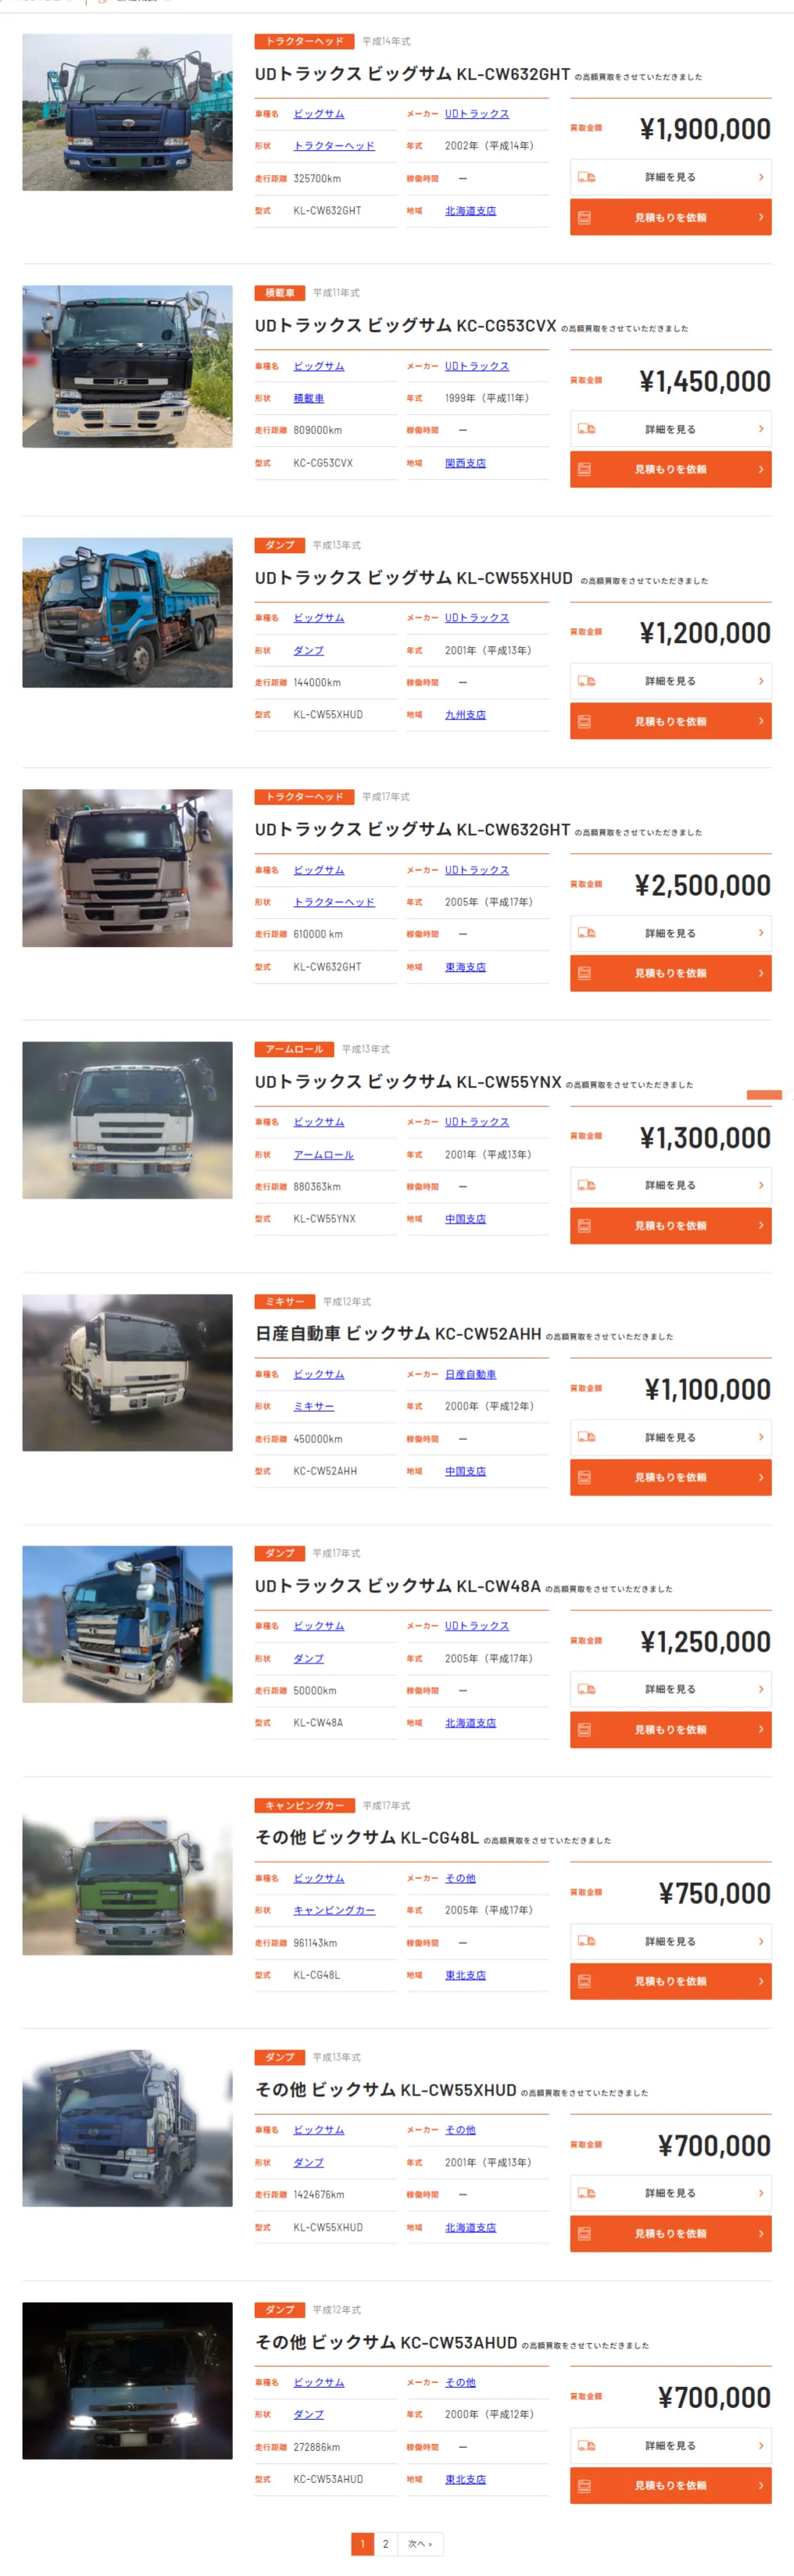Click estimate icon in ¥2,500,000 listing
Viewport: 794px width, 2576px height.
[x=585, y=973]
